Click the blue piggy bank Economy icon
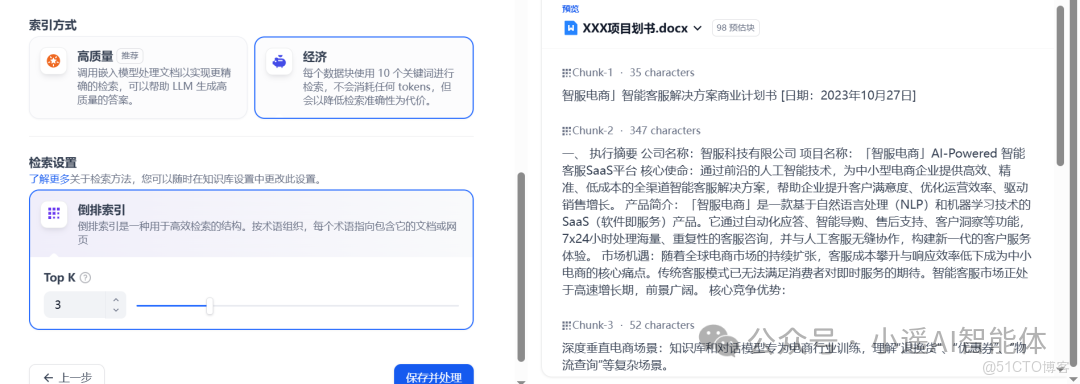Screen dimensions: 1080x384 pyautogui.click(x=280, y=62)
